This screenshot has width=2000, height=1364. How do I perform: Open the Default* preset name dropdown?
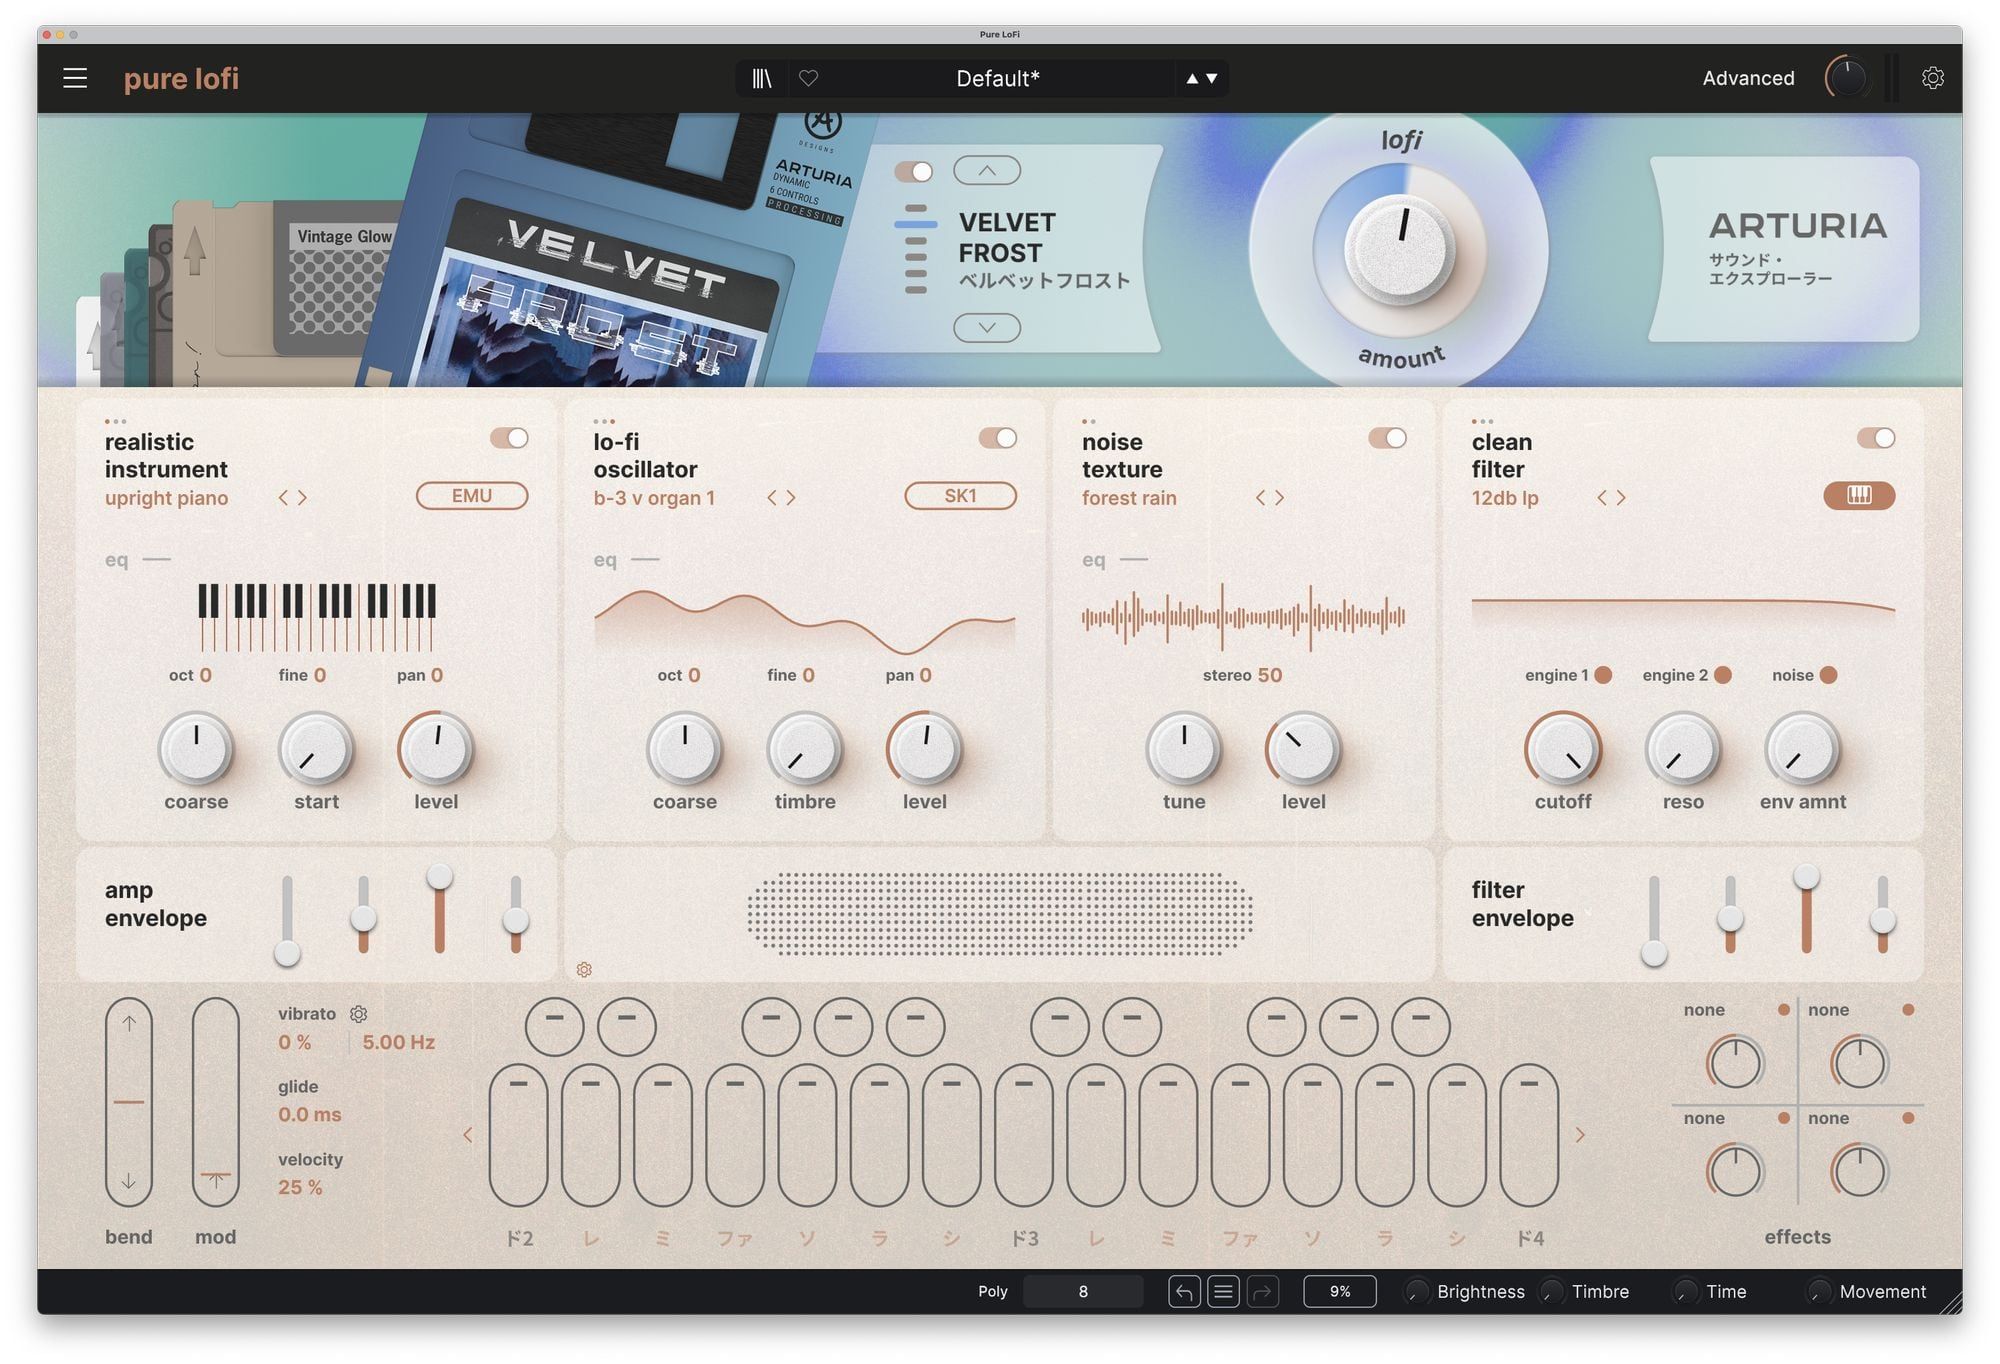tap(997, 78)
